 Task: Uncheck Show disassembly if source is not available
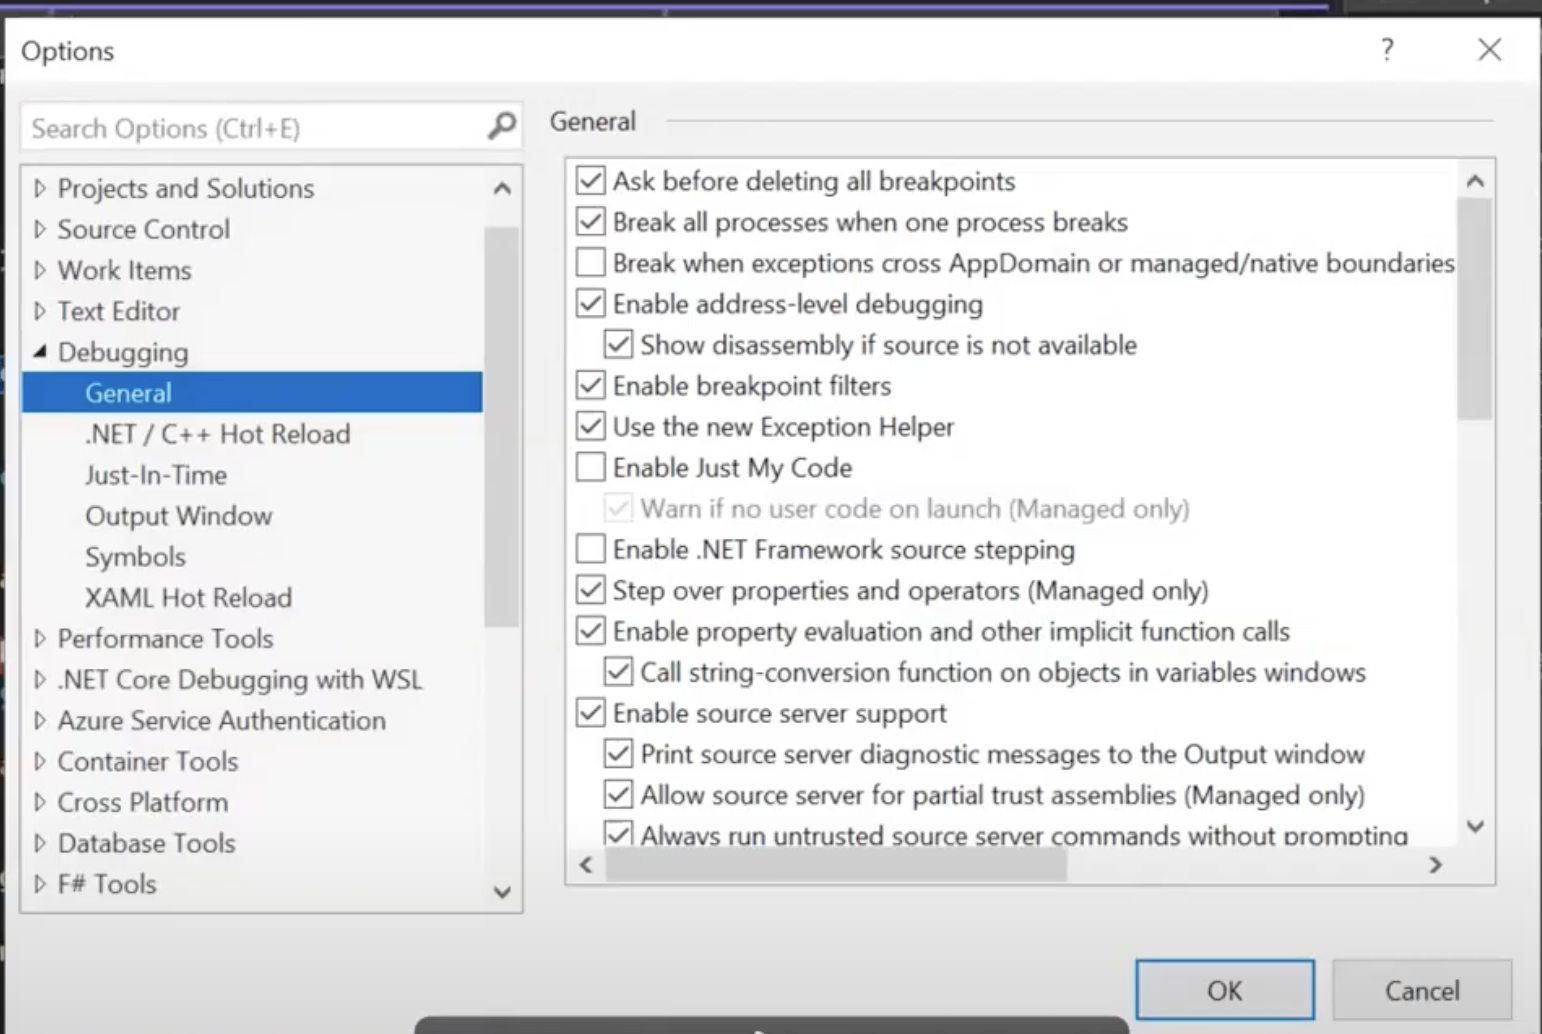pos(617,344)
